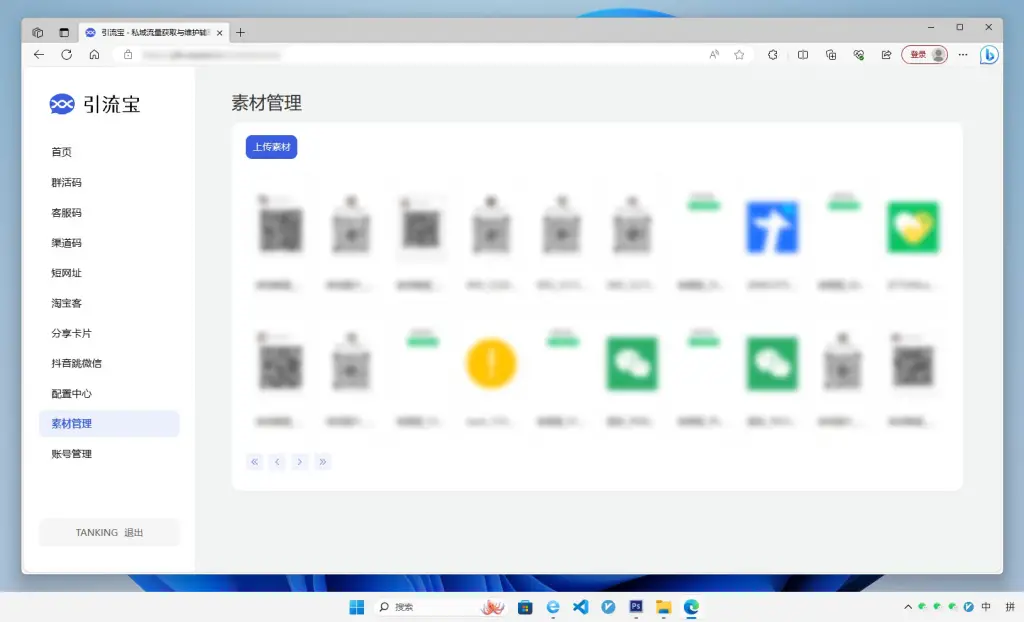Add page to favorites with star icon
1024x622 pixels.
click(x=739, y=55)
